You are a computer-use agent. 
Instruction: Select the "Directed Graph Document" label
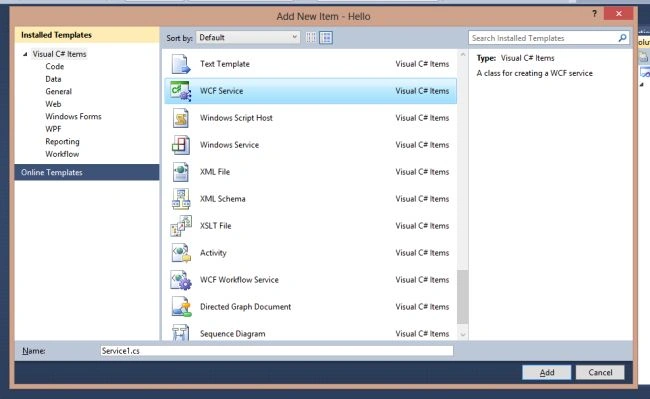(245, 307)
